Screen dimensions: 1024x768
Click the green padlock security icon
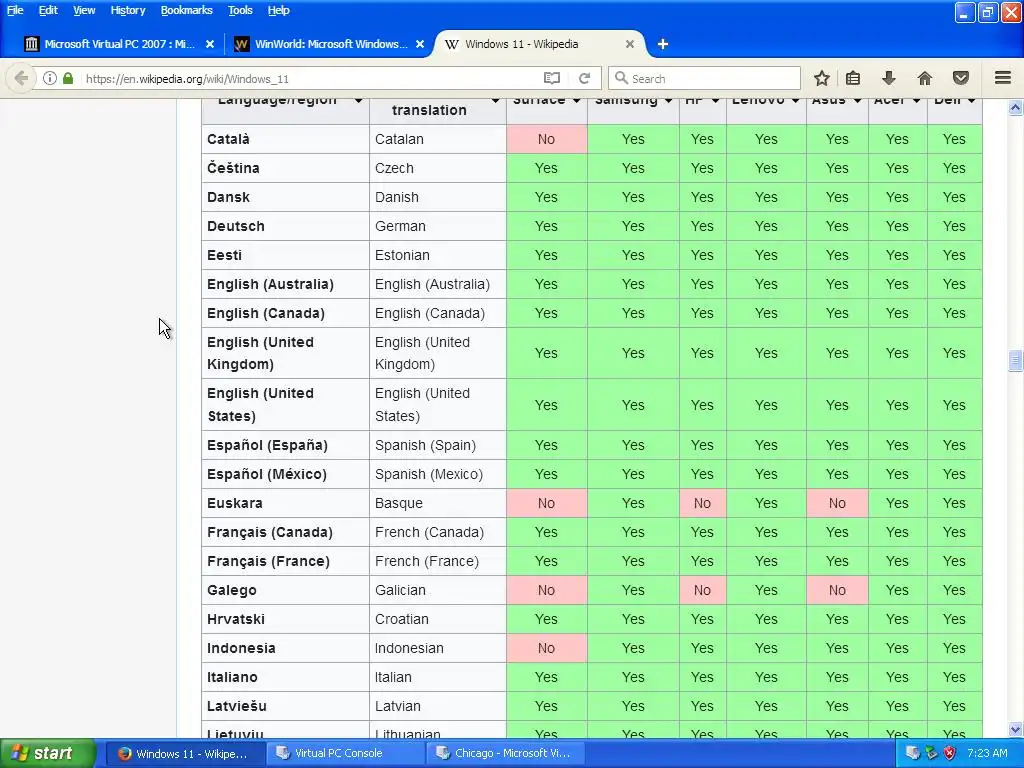pos(68,78)
